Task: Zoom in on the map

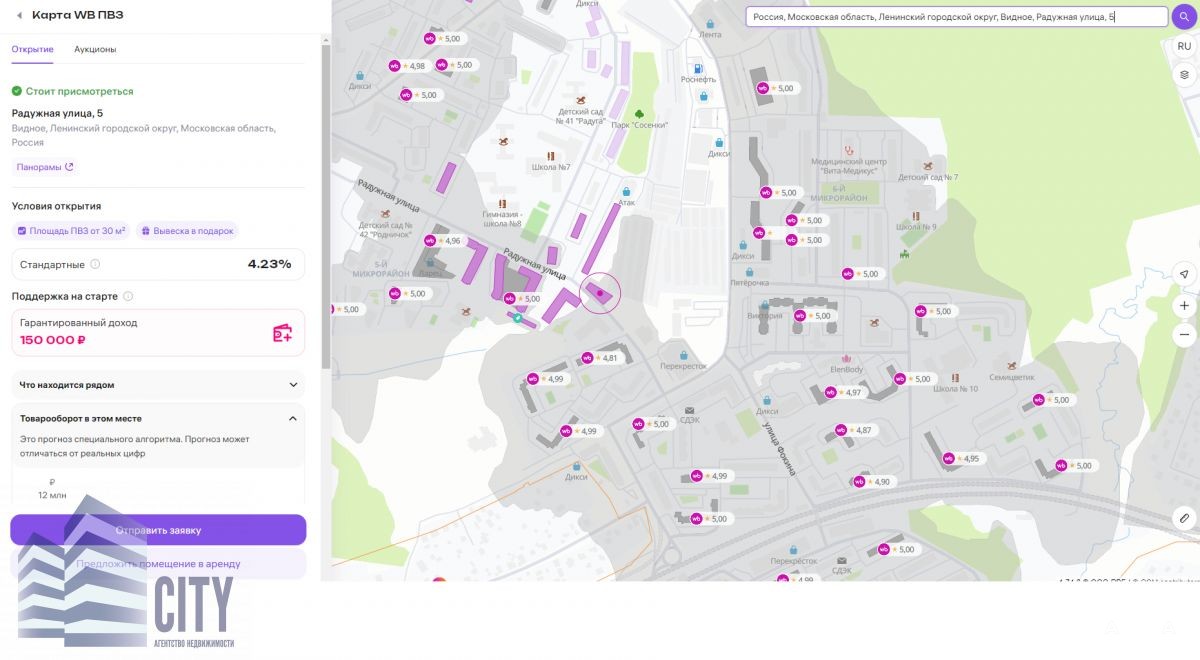Action: tap(1184, 305)
